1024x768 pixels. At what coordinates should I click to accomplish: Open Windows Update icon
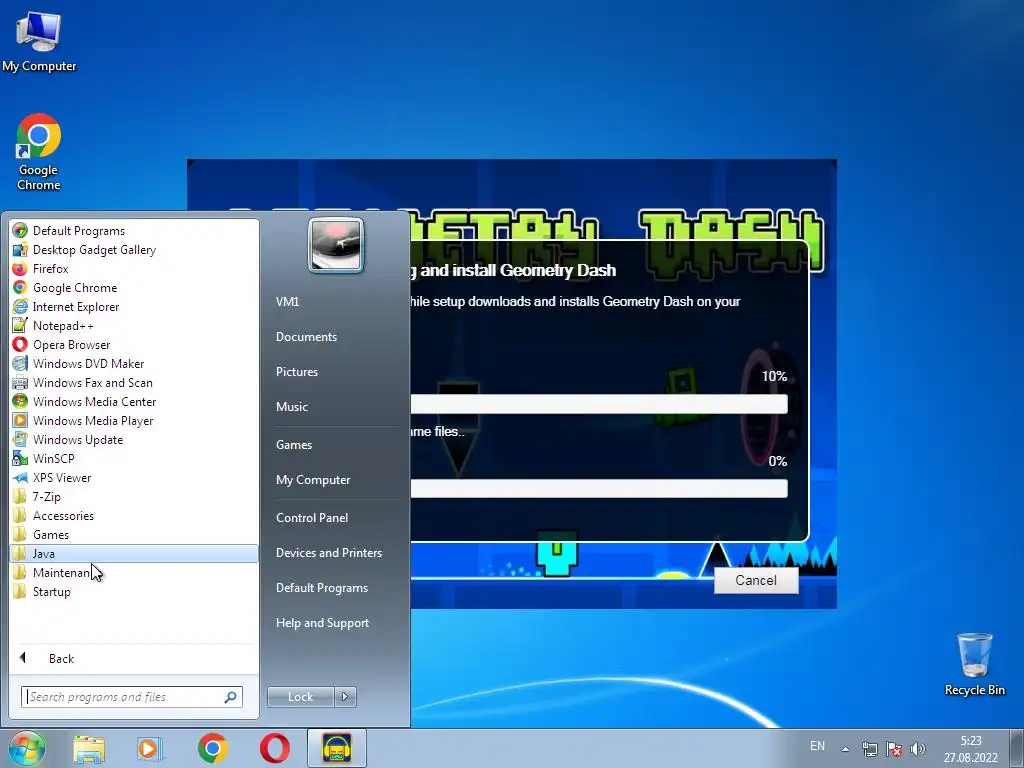(x=20, y=440)
